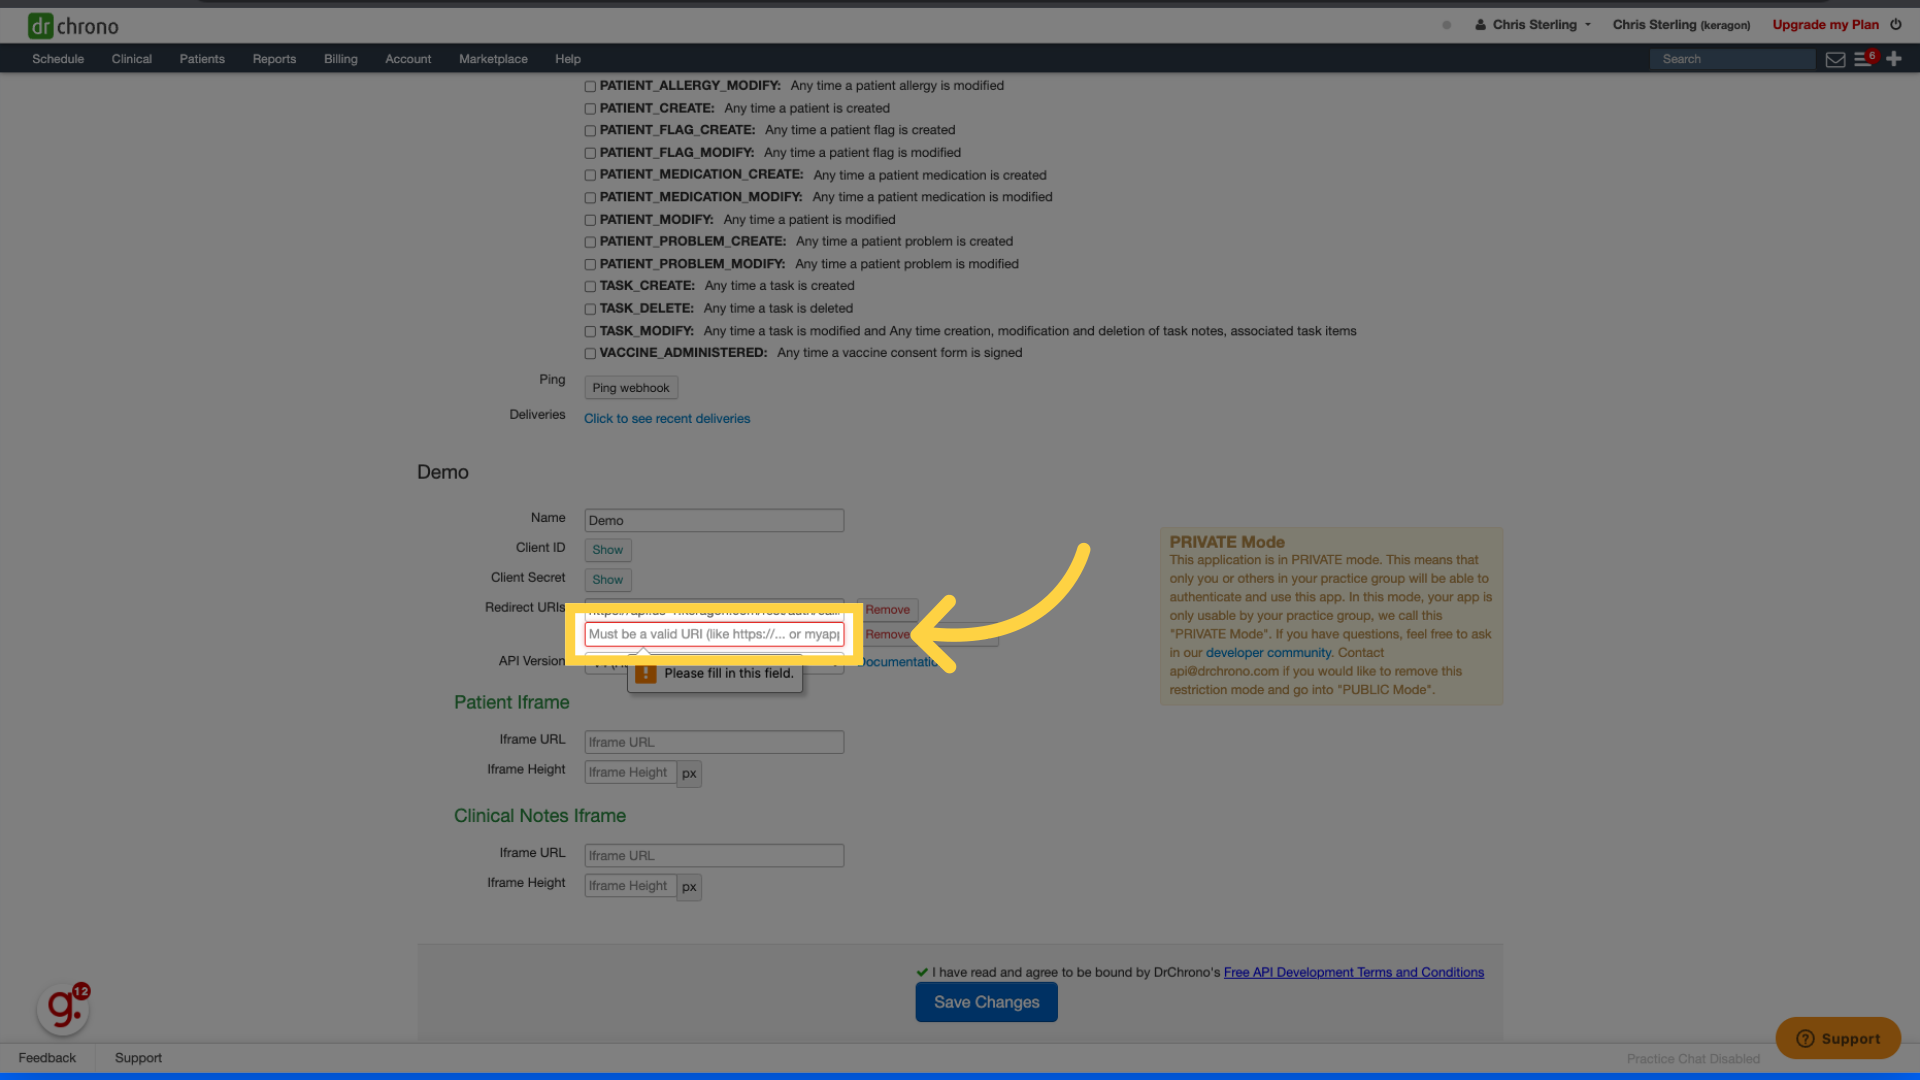
Task: Open the G2 review widget icon
Action: pos(63,1008)
